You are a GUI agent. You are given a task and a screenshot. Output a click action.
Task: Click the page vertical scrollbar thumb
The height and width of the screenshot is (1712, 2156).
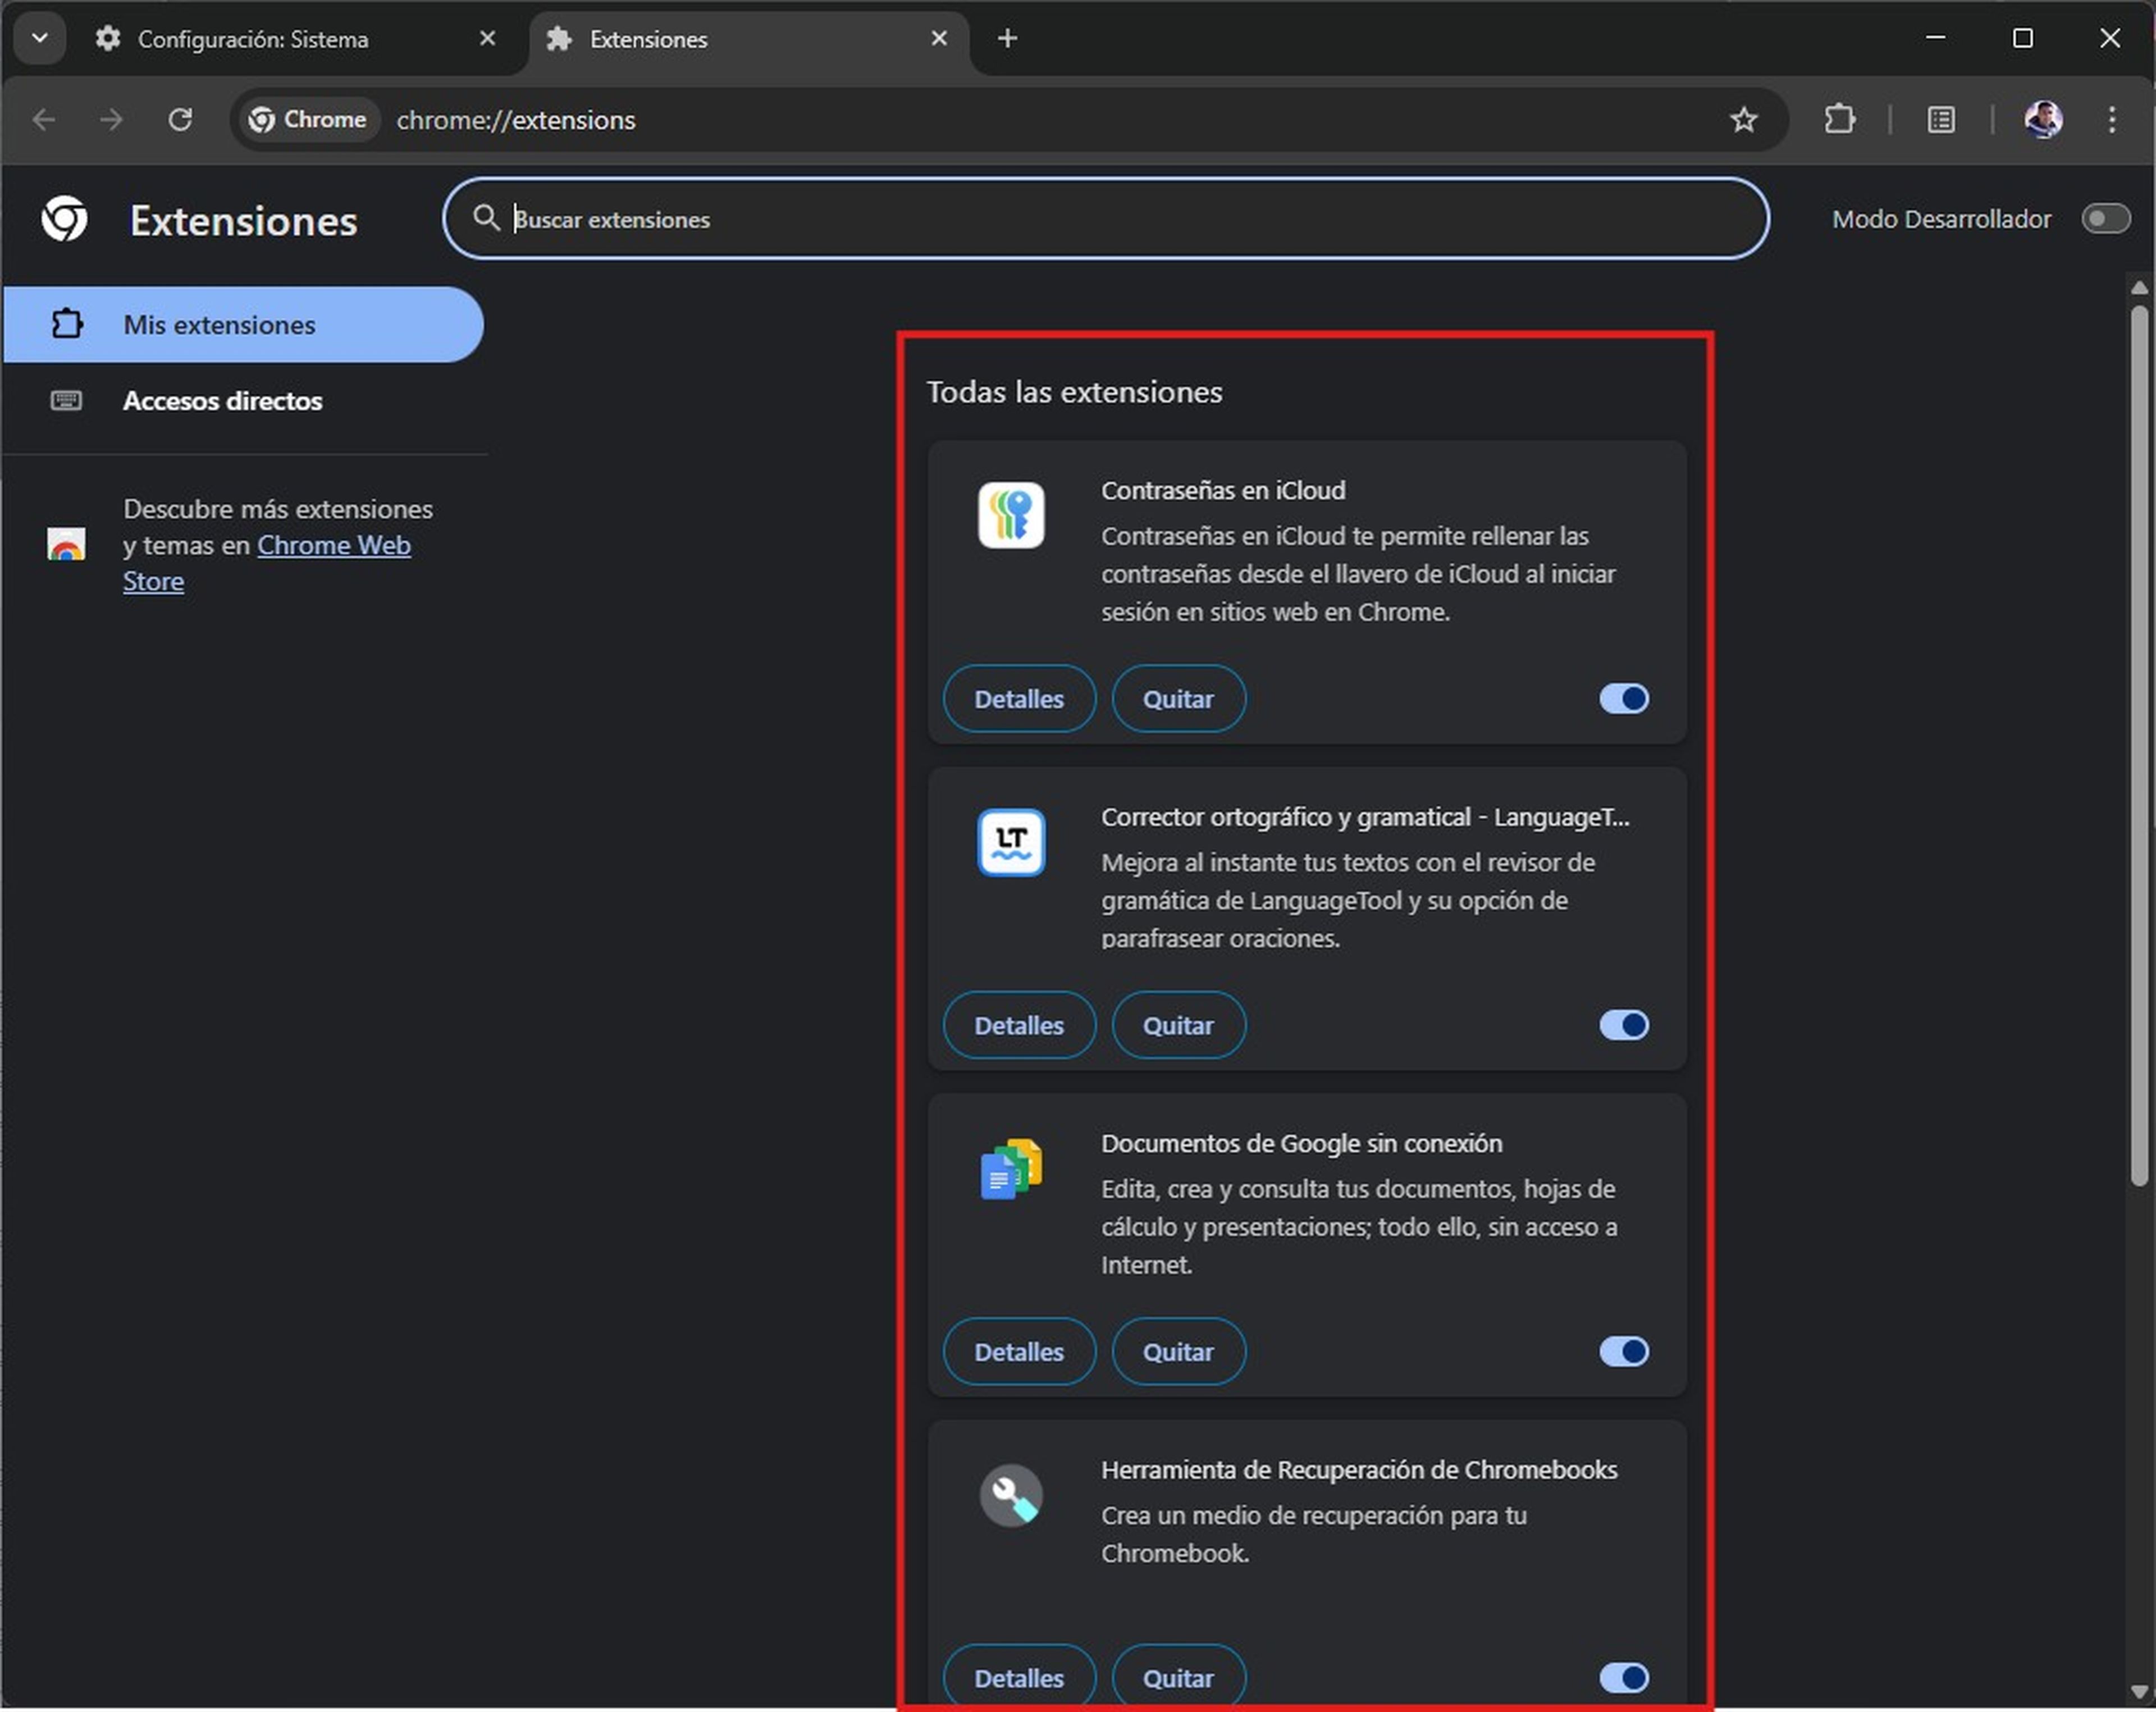tap(2139, 745)
